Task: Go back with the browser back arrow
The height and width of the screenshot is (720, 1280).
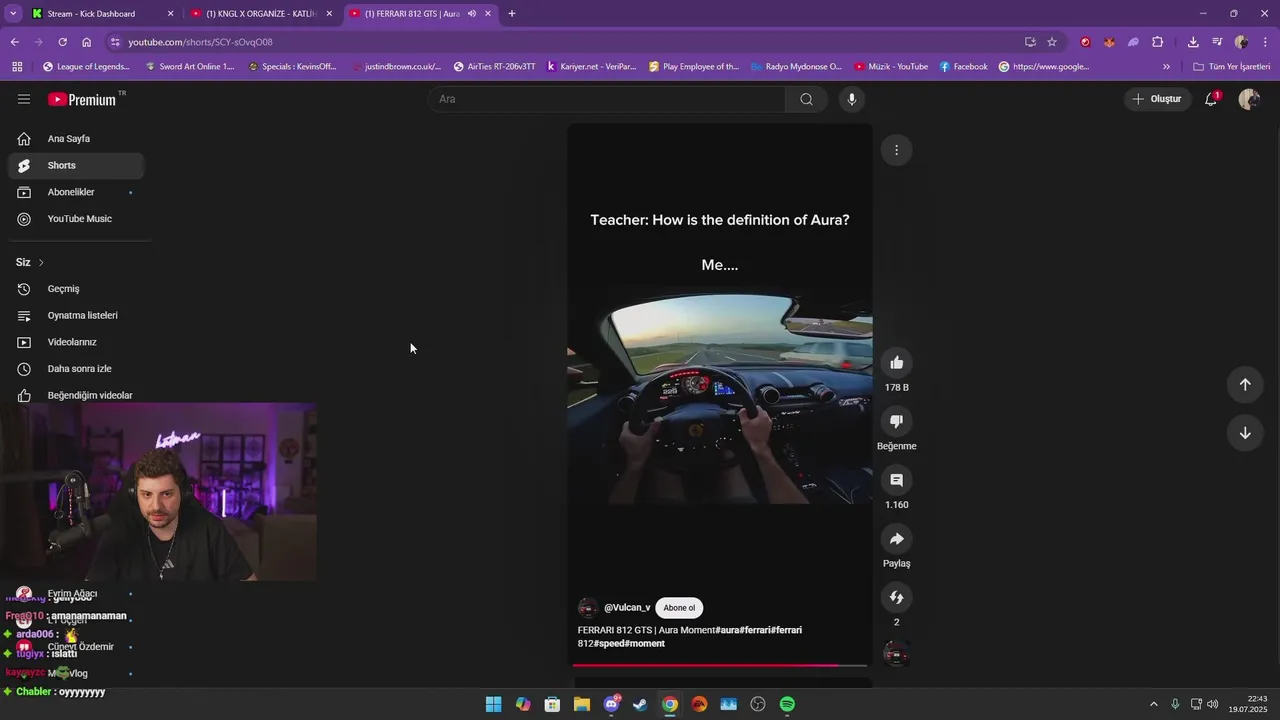Action: pyautogui.click(x=15, y=42)
